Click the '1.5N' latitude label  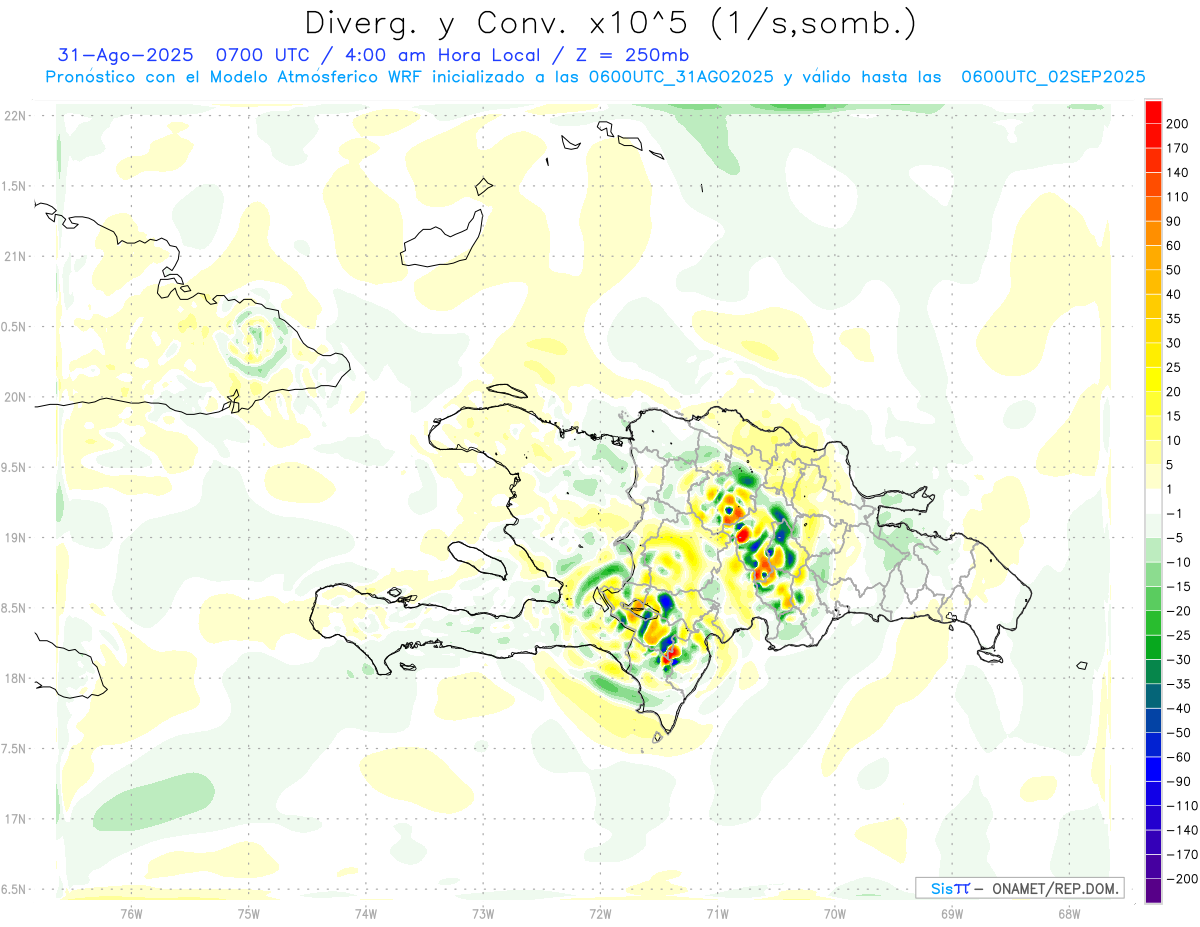[15, 186]
